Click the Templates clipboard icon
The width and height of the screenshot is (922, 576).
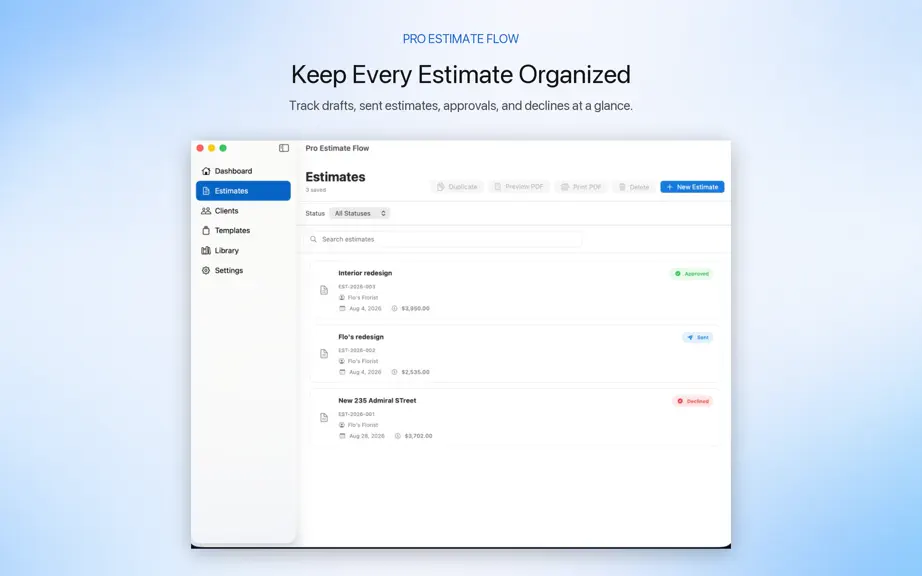pos(206,230)
